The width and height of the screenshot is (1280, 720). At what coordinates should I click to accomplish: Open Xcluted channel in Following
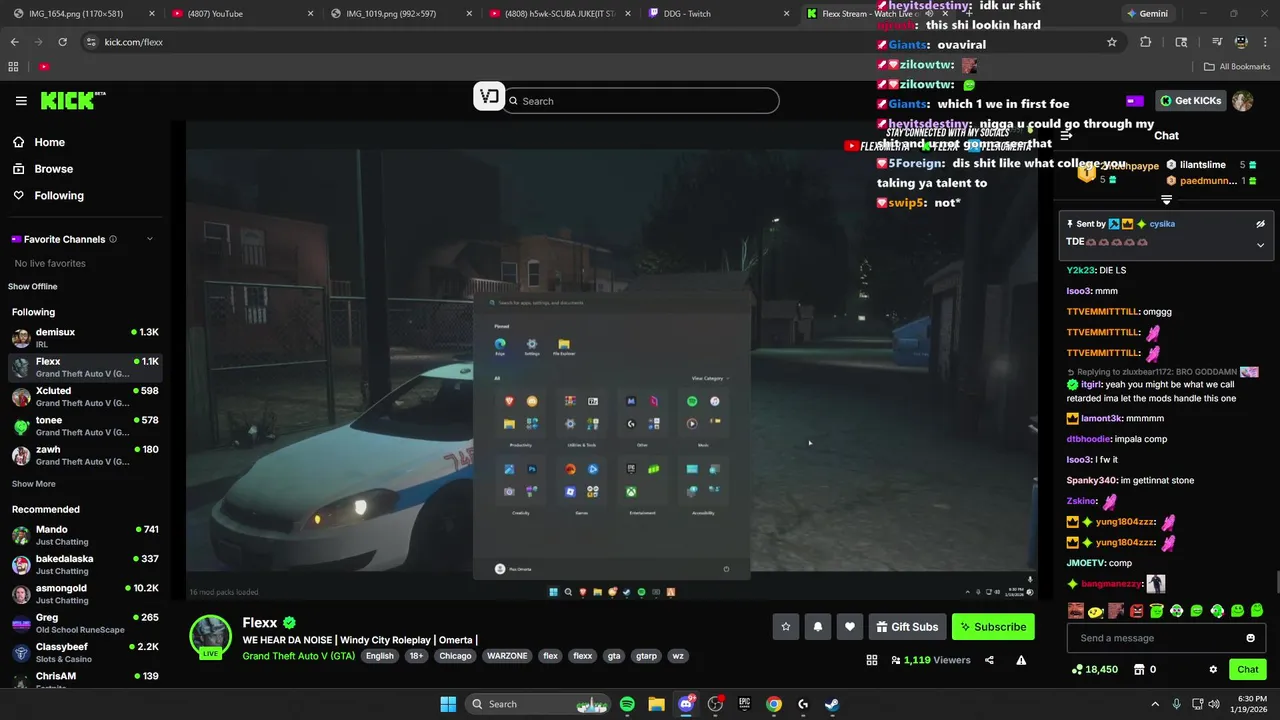pyautogui.click(x=85, y=397)
